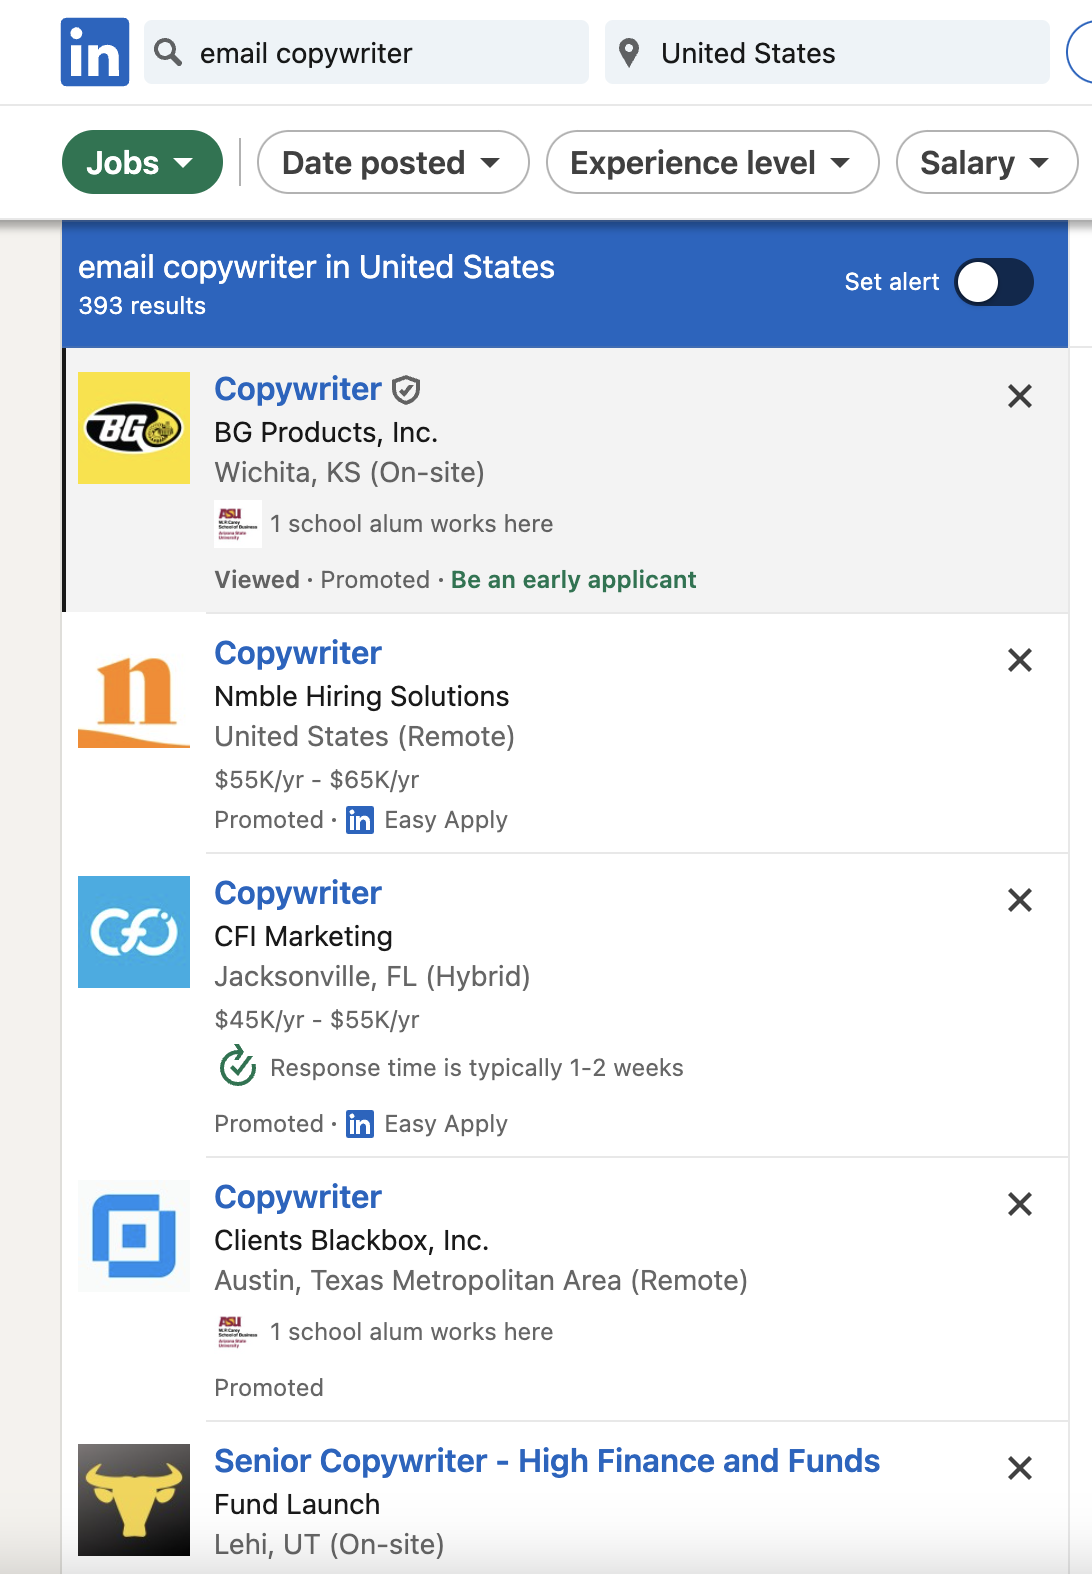Dismiss the BG Products job listing
Viewport: 1092px width, 1574px height.
[x=1020, y=396]
